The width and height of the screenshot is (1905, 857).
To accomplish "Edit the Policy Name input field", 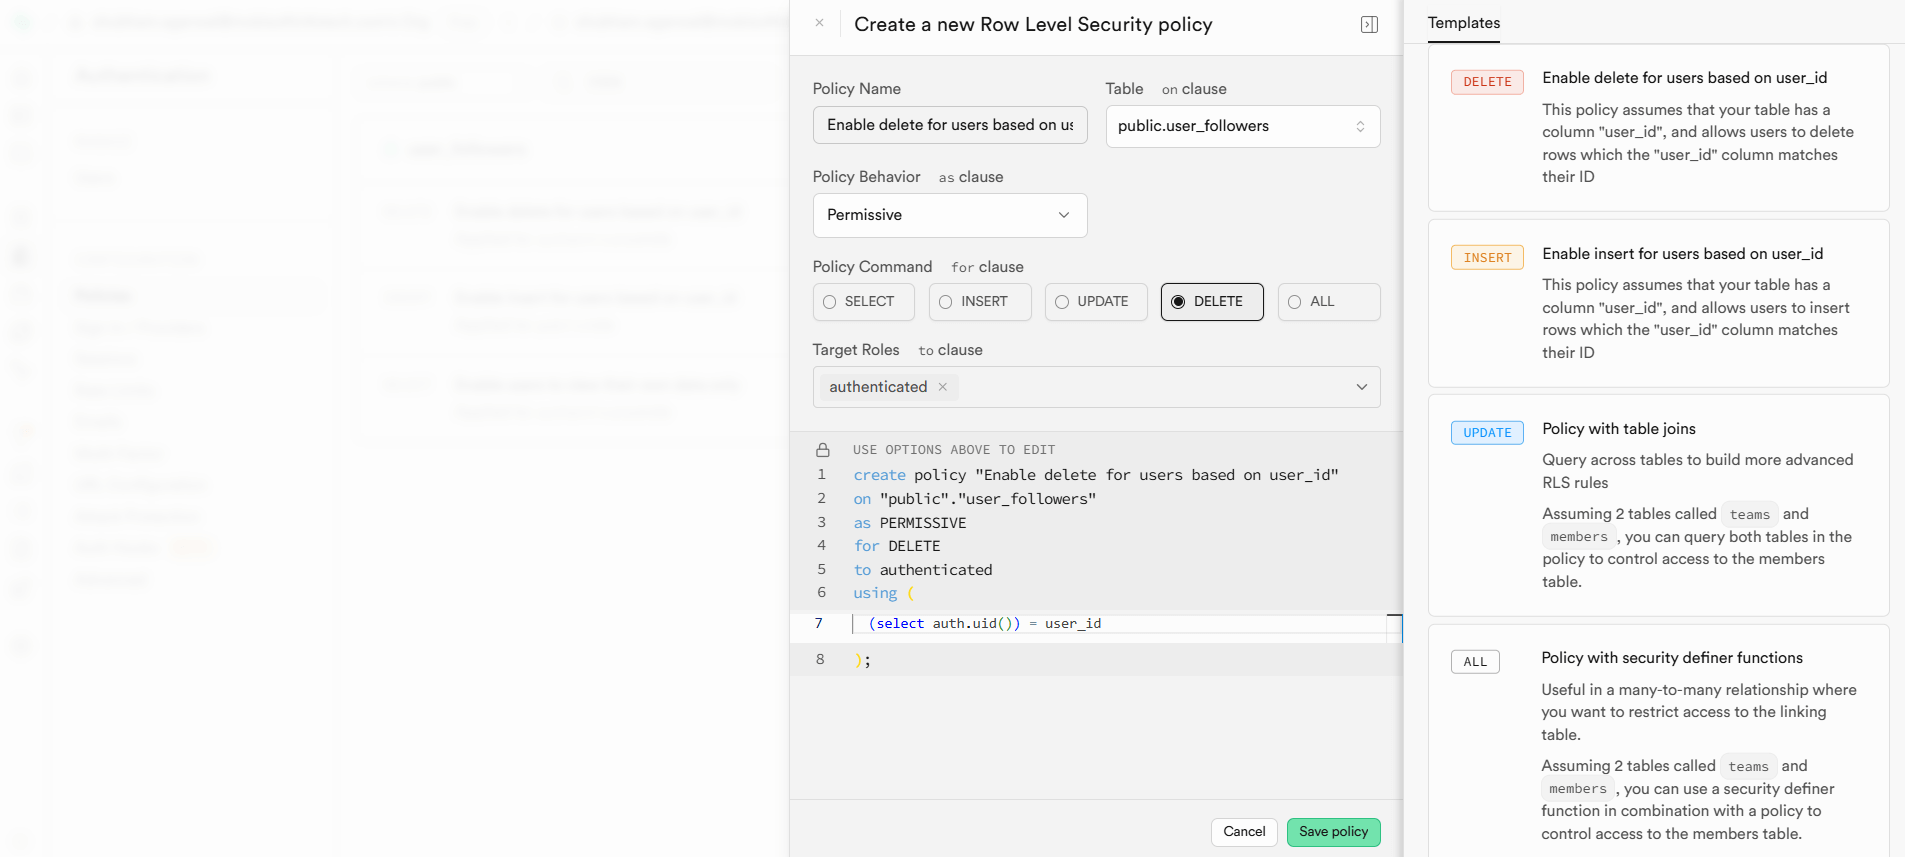I will tap(950, 125).
